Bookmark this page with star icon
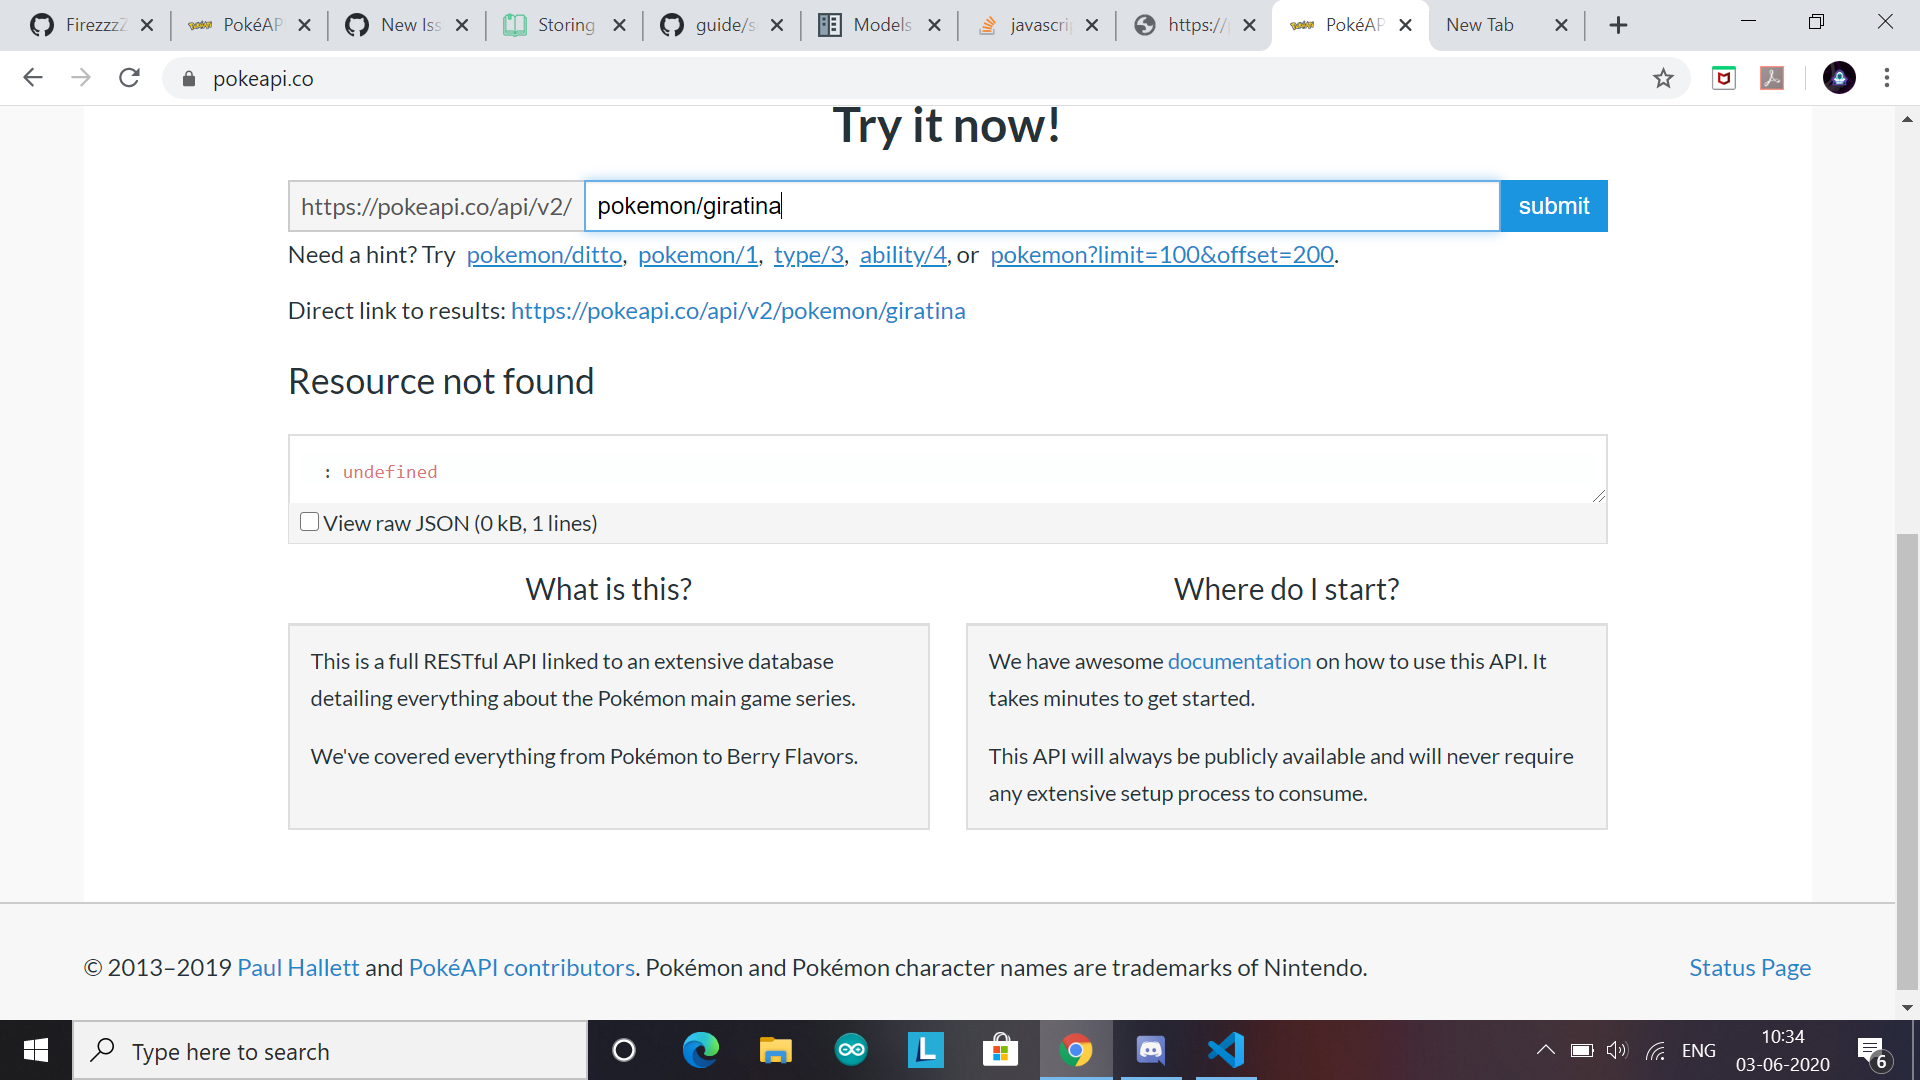Screen dimensions: 1920x1080 coord(1663,78)
